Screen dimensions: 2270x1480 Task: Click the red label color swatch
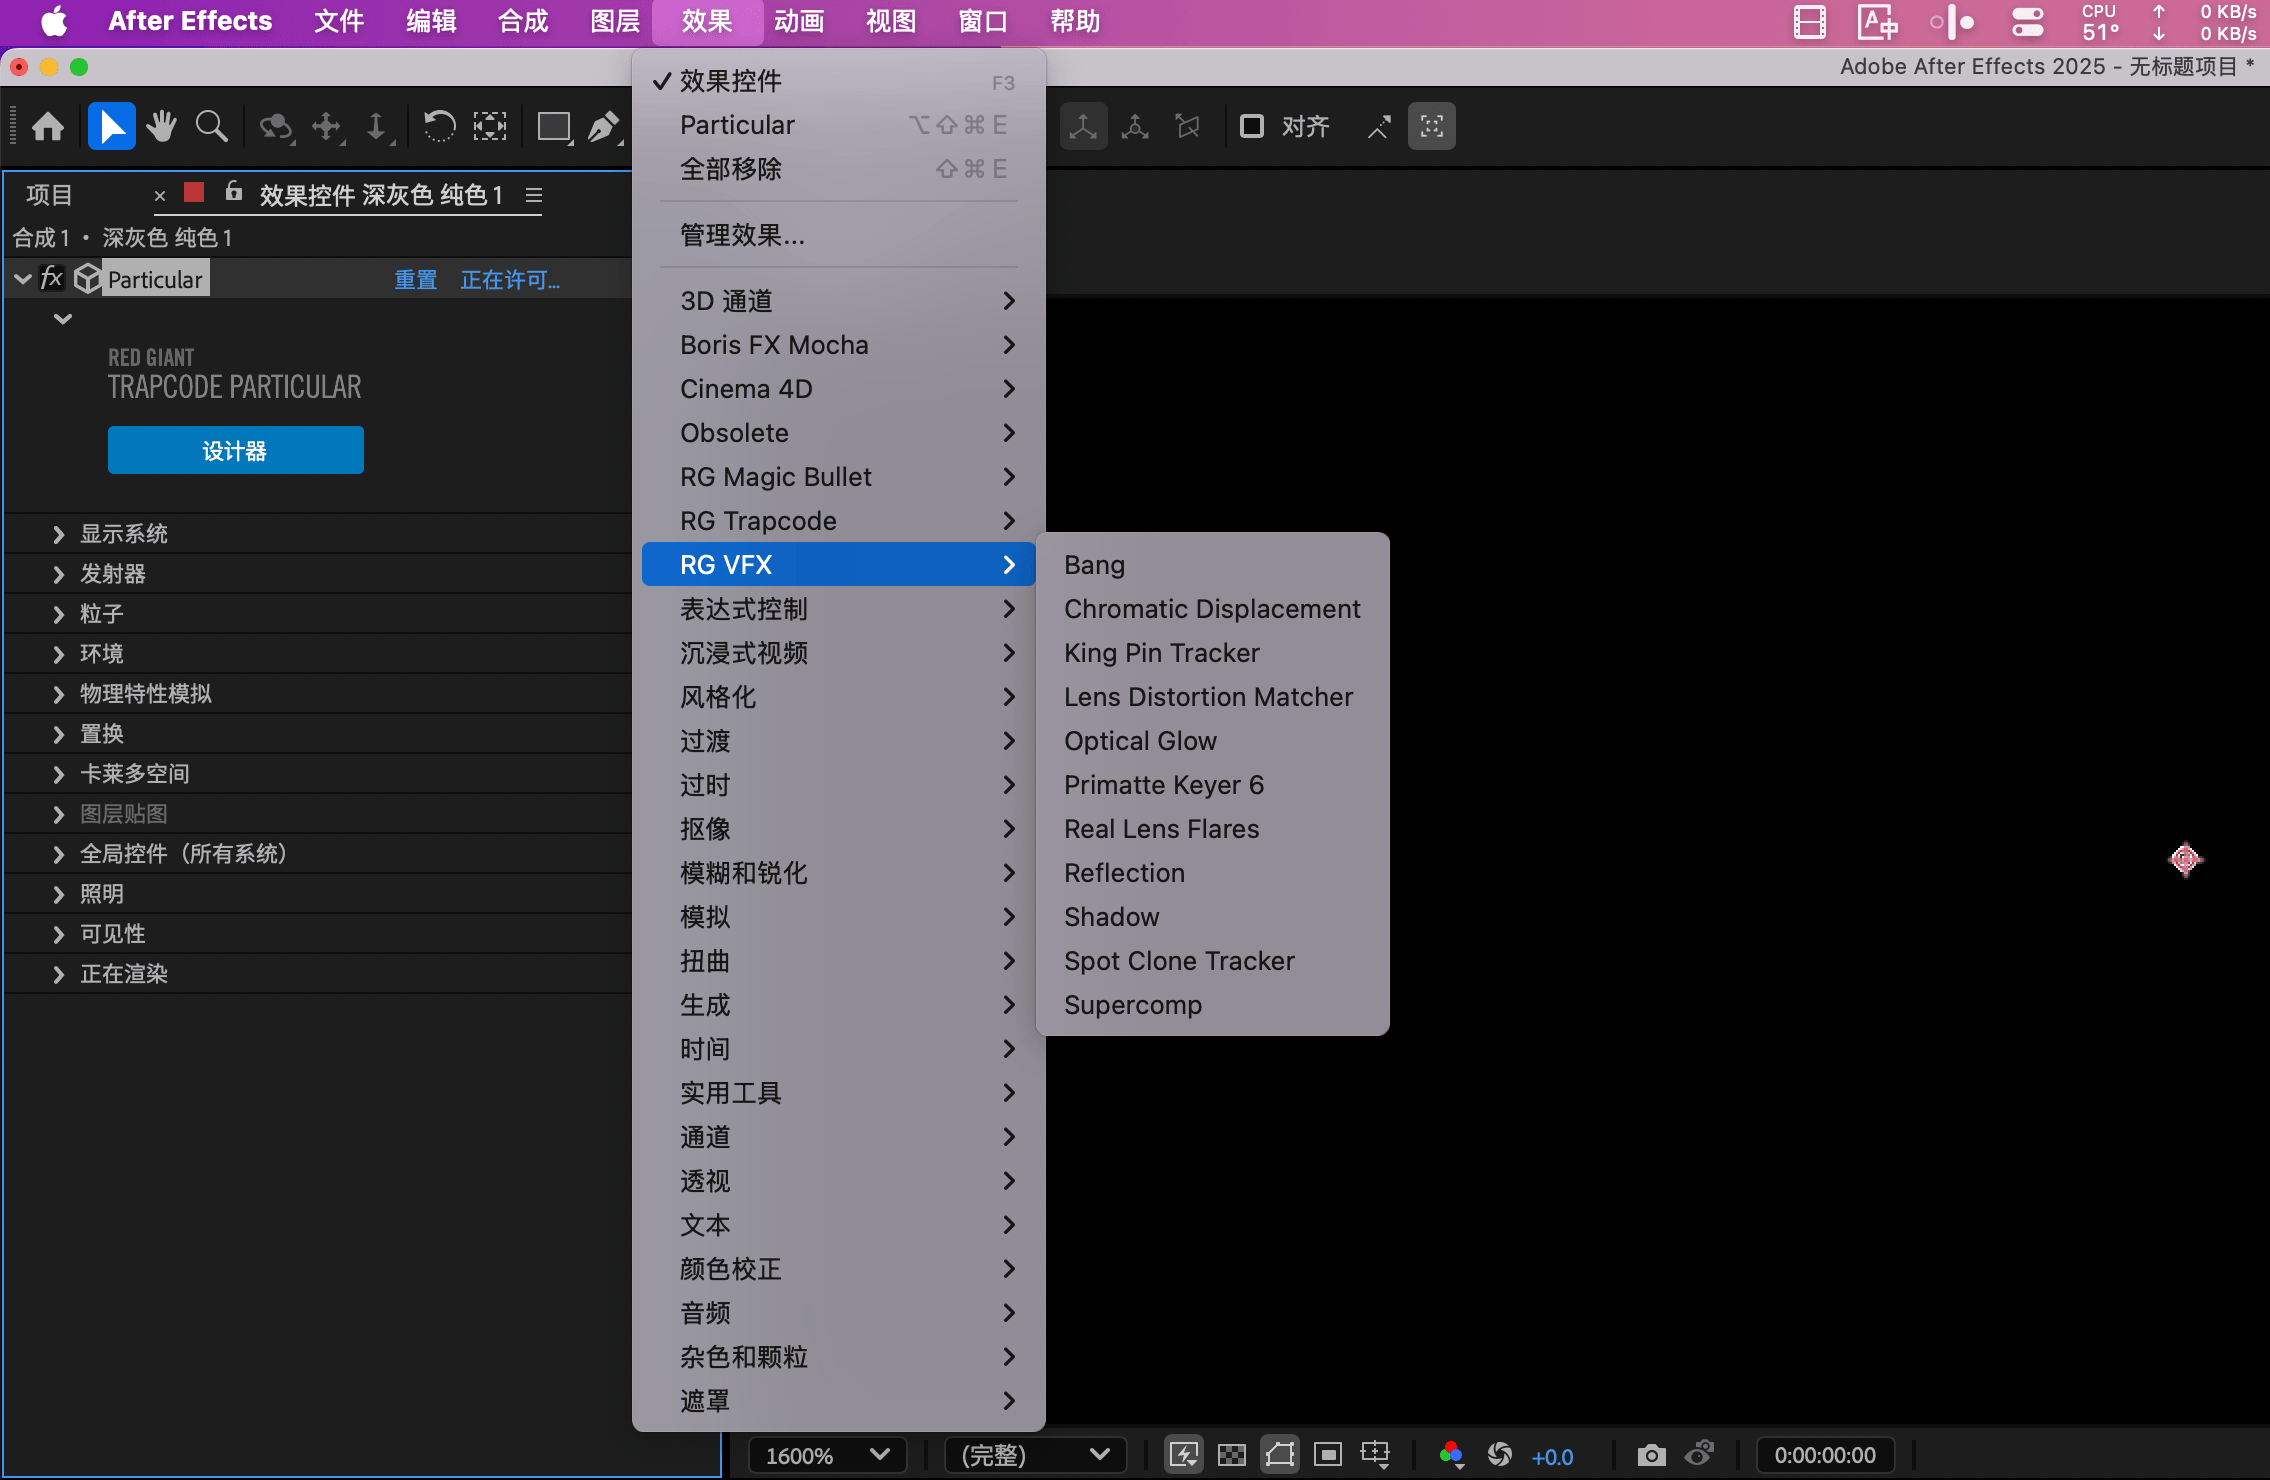(194, 193)
